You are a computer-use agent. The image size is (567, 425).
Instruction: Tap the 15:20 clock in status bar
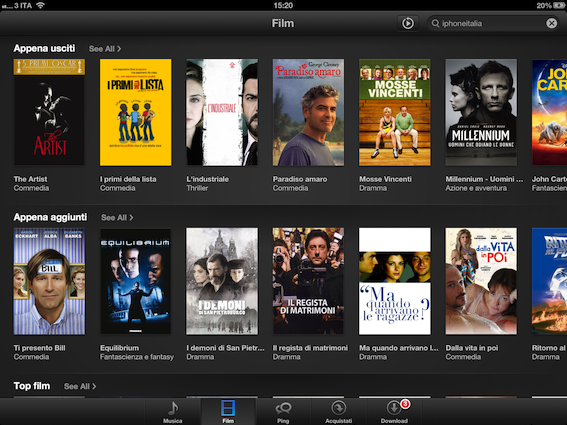point(283,5)
